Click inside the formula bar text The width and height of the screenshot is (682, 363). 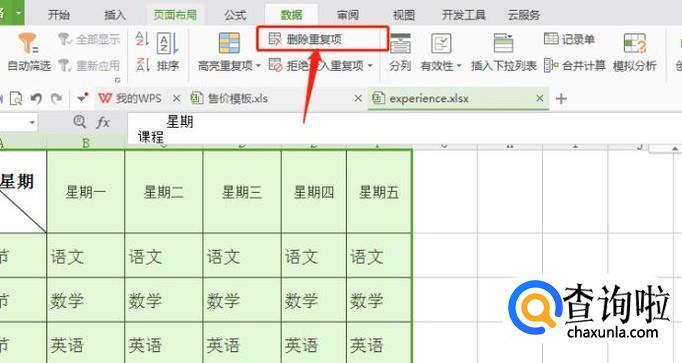[404, 129]
